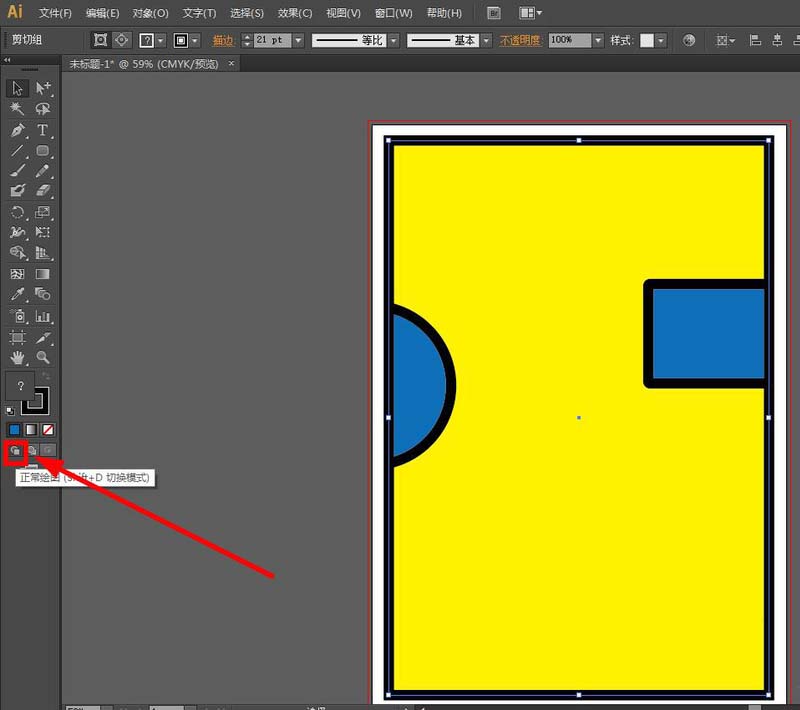Select the Free Transform tool
Image resolution: width=800 pixels, height=710 pixels.
tap(43, 233)
